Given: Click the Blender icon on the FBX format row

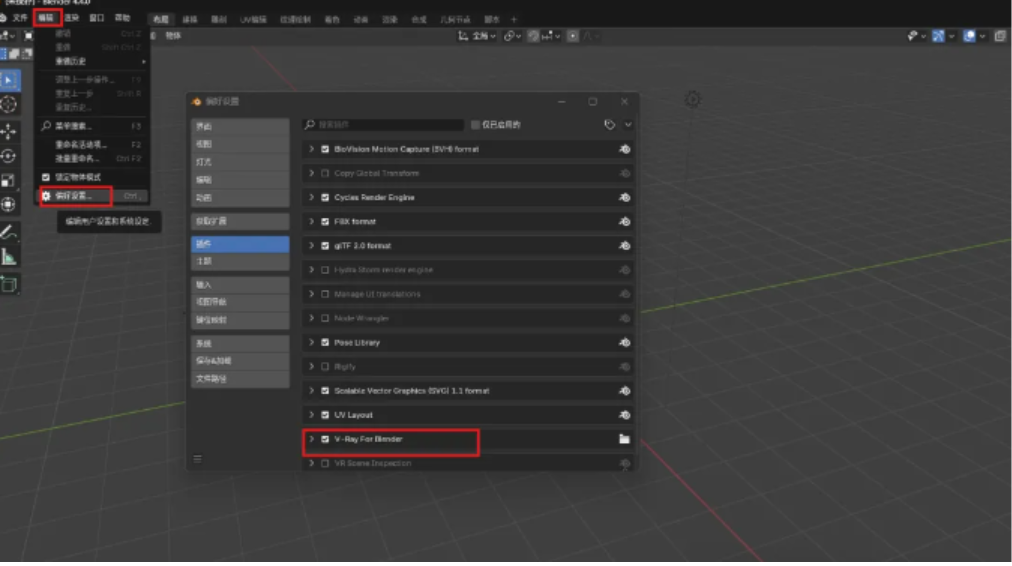Looking at the screenshot, I should (x=624, y=221).
